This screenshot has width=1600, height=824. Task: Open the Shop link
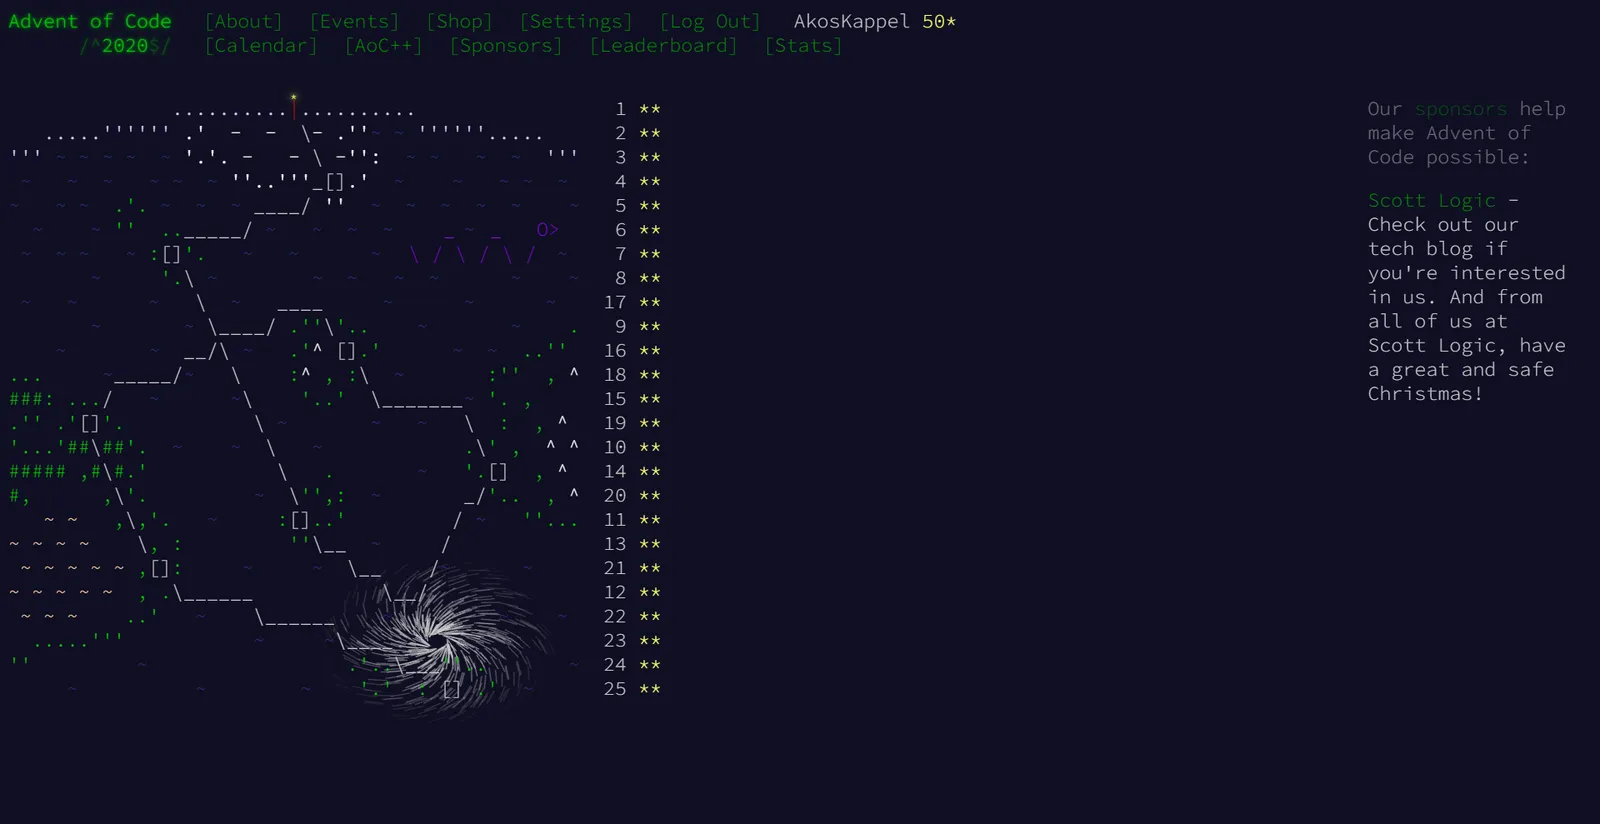click(x=460, y=21)
